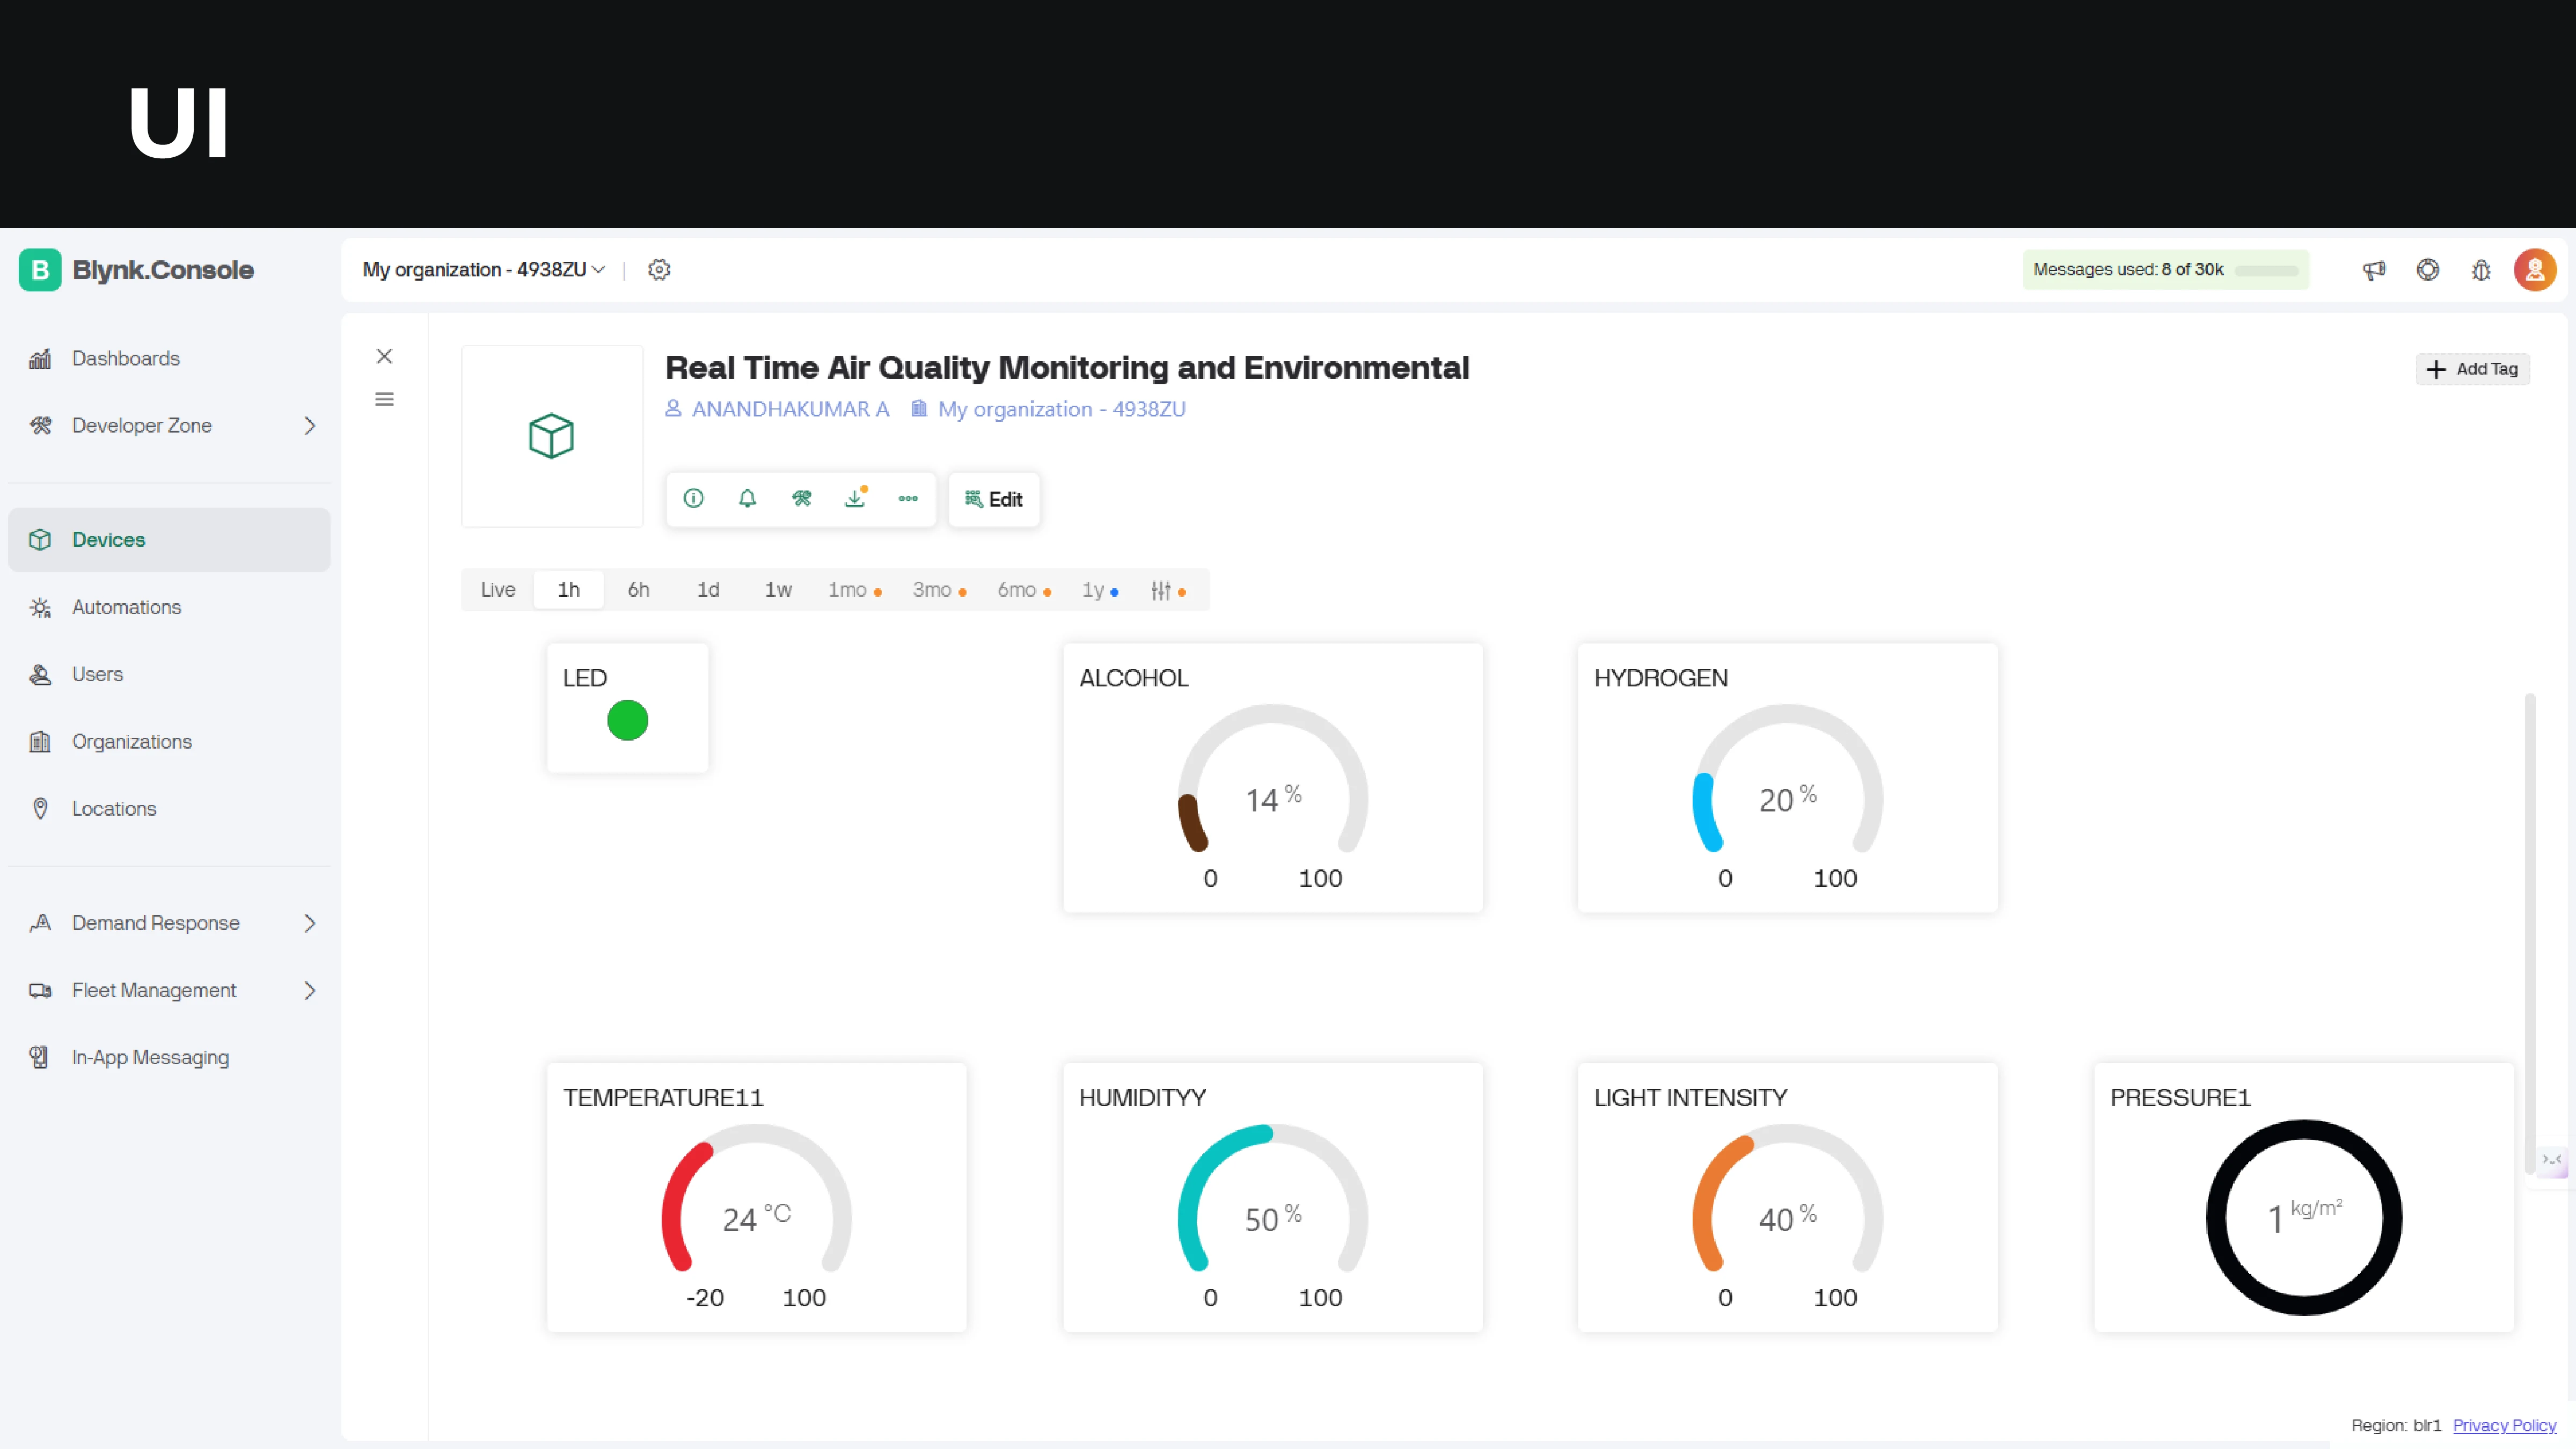Open the three-dots more actions menu
2576x1449 pixels.
point(908,498)
